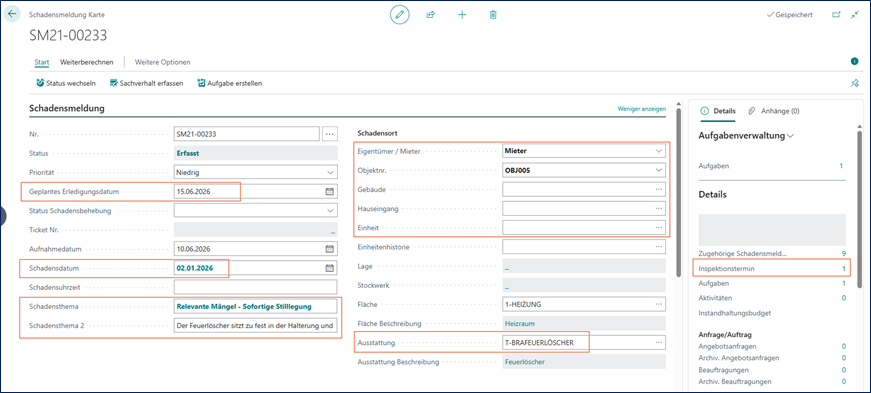Click the Feuerlöscher description value
The height and width of the screenshot is (393, 871).
pyautogui.click(x=525, y=362)
